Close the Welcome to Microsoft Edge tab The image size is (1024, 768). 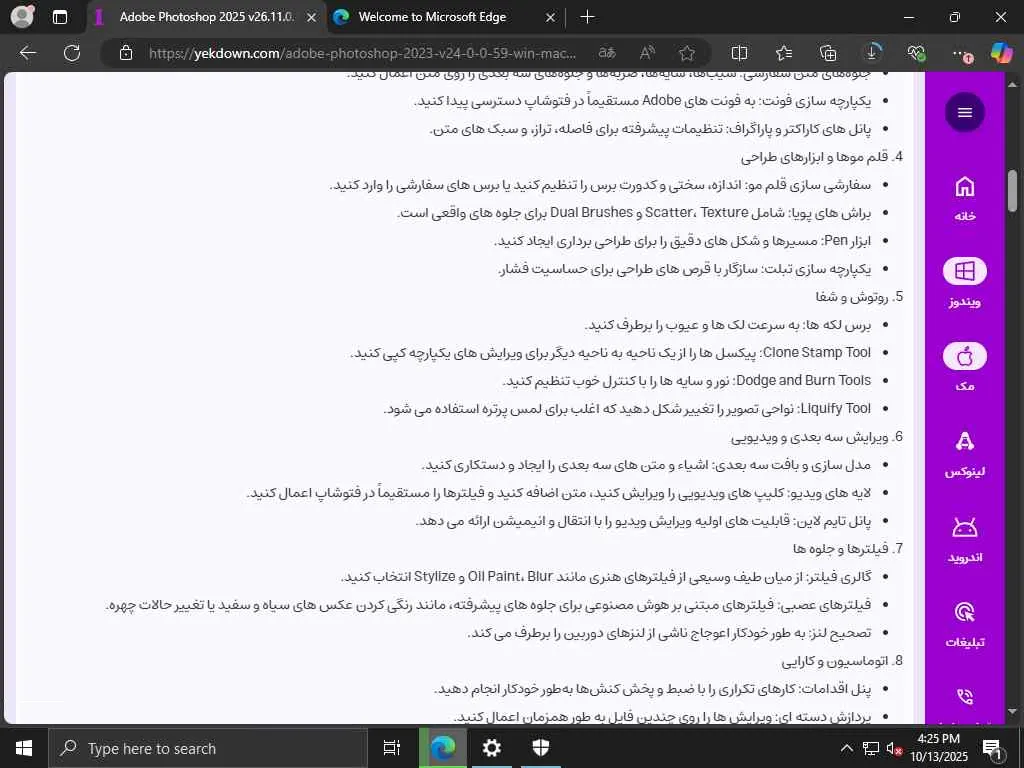[550, 18]
